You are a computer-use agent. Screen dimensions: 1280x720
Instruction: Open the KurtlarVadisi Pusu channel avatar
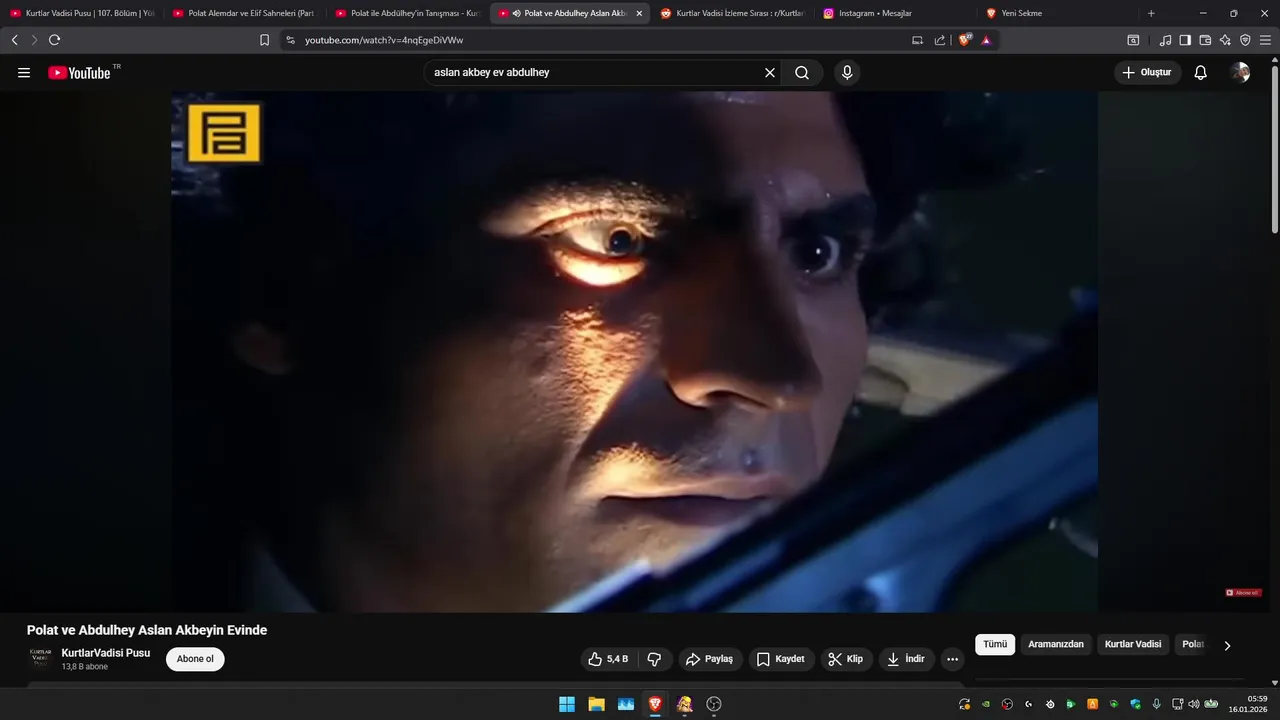pos(40,659)
